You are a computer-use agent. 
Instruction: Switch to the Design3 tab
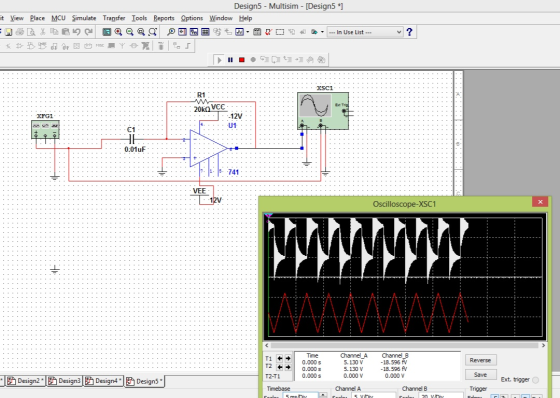65,381
